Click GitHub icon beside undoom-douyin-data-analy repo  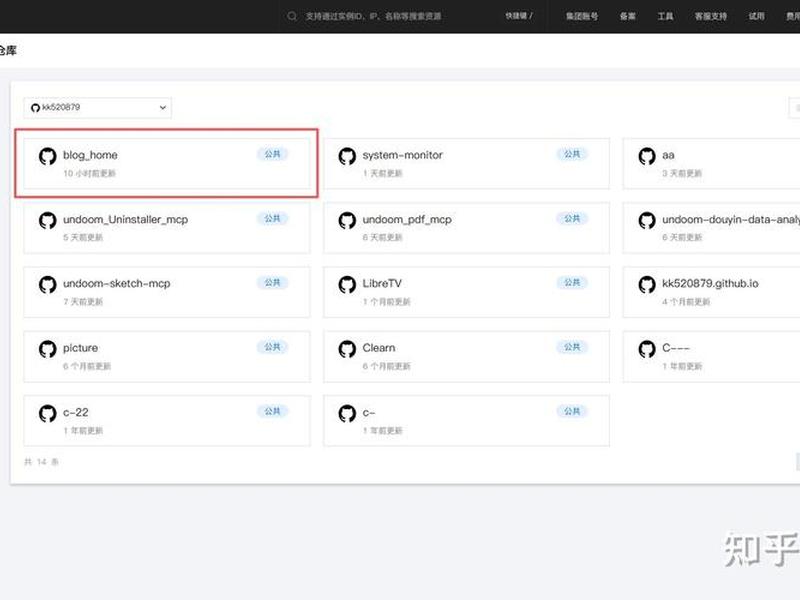pyautogui.click(x=647, y=220)
